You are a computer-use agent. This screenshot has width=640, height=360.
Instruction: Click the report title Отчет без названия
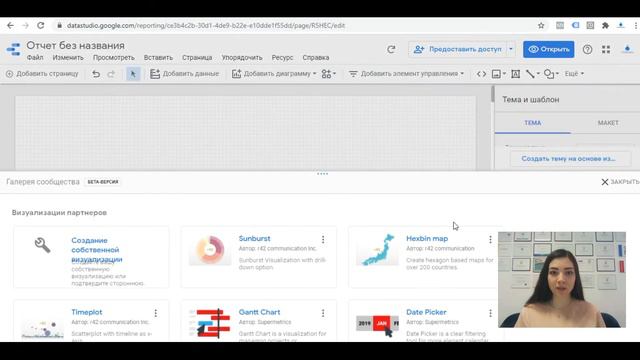click(76, 45)
